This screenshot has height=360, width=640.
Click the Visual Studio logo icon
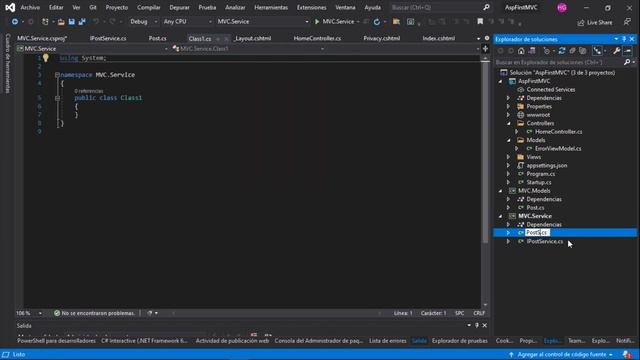pos(10,7)
